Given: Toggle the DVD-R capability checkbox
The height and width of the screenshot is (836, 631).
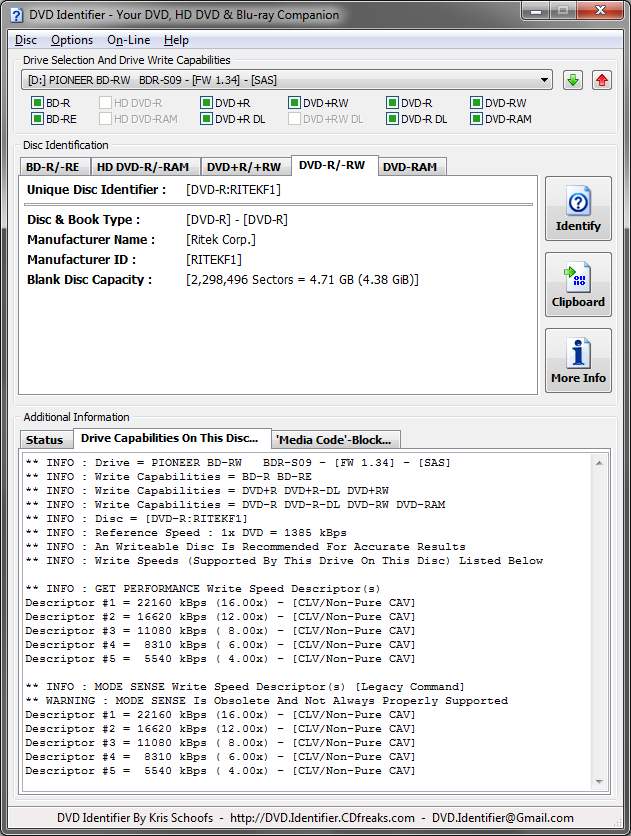Looking at the screenshot, I should point(392,103).
